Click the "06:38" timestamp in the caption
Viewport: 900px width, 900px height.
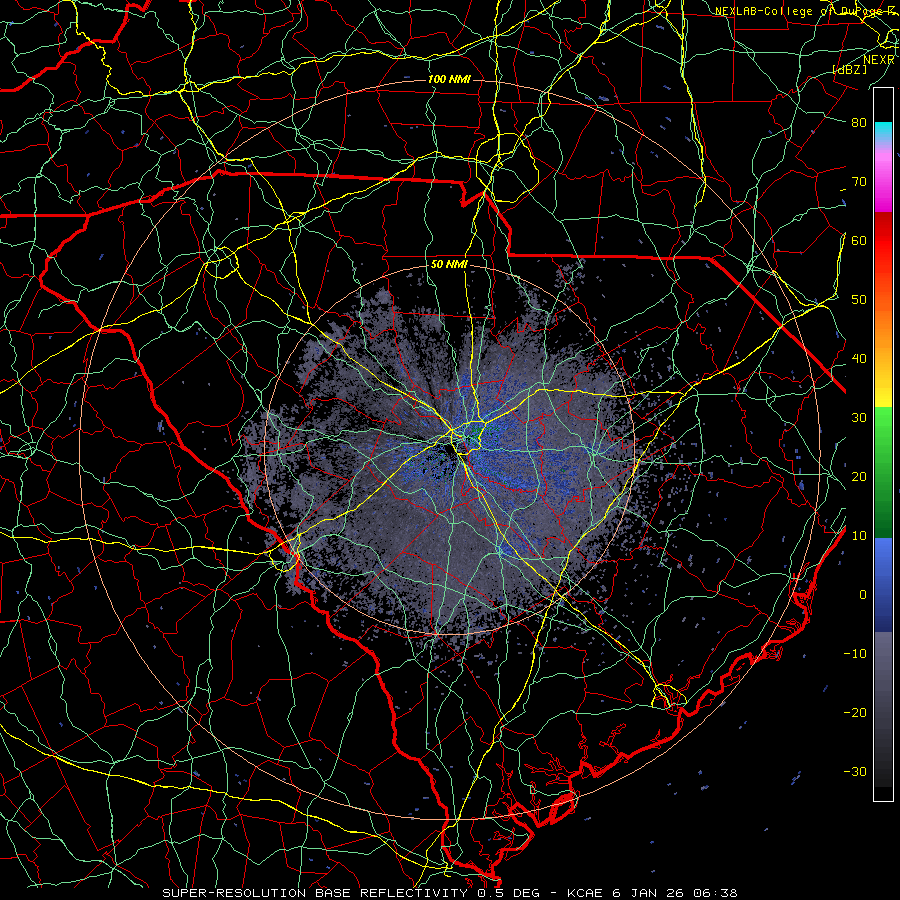click(x=716, y=893)
